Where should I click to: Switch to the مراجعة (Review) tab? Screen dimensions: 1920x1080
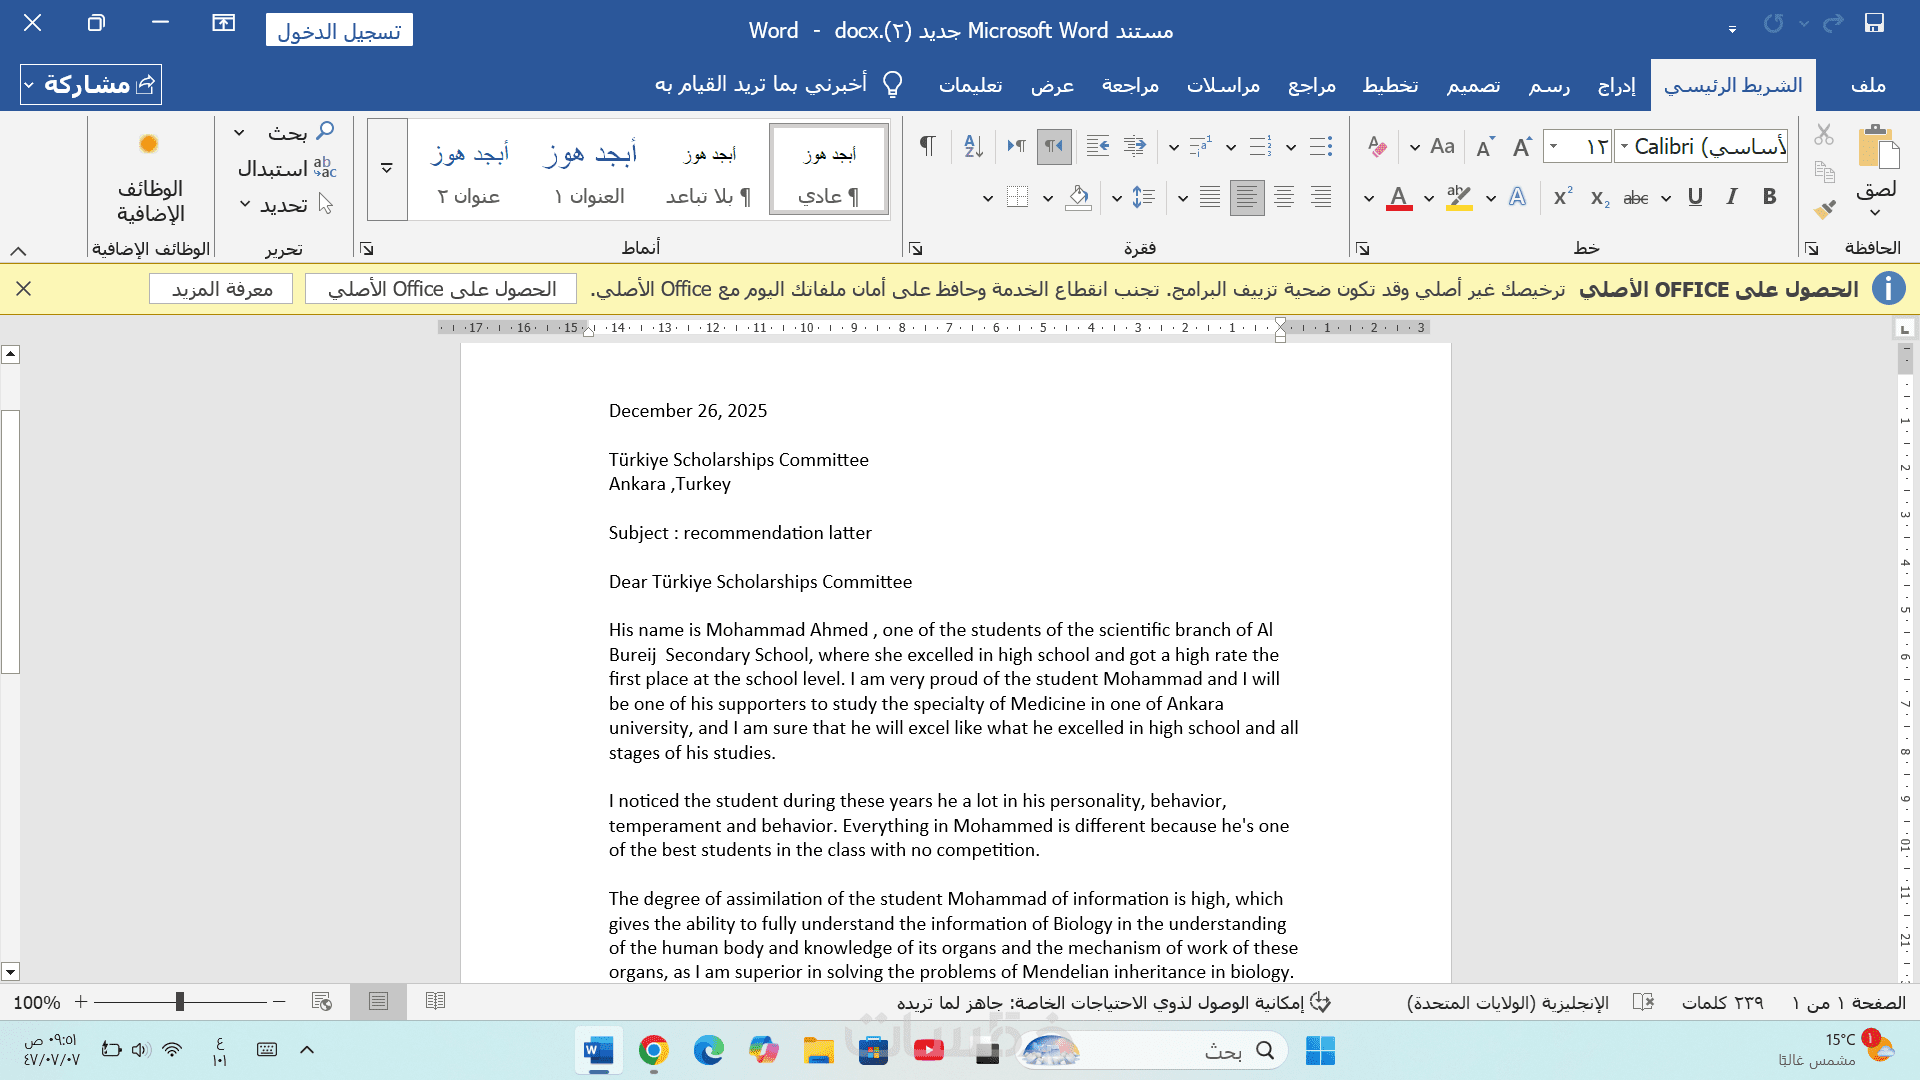point(1130,85)
